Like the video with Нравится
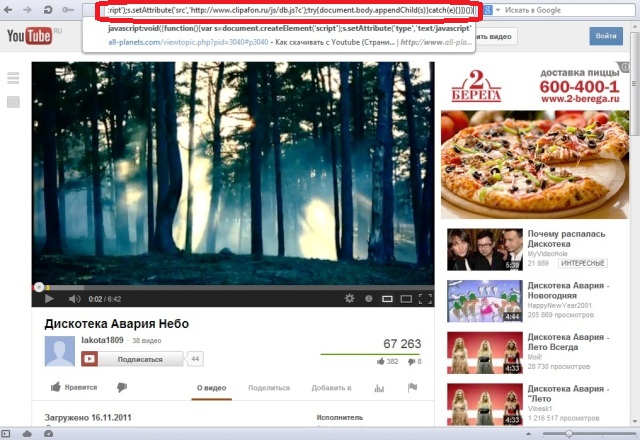 pos(74,387)
